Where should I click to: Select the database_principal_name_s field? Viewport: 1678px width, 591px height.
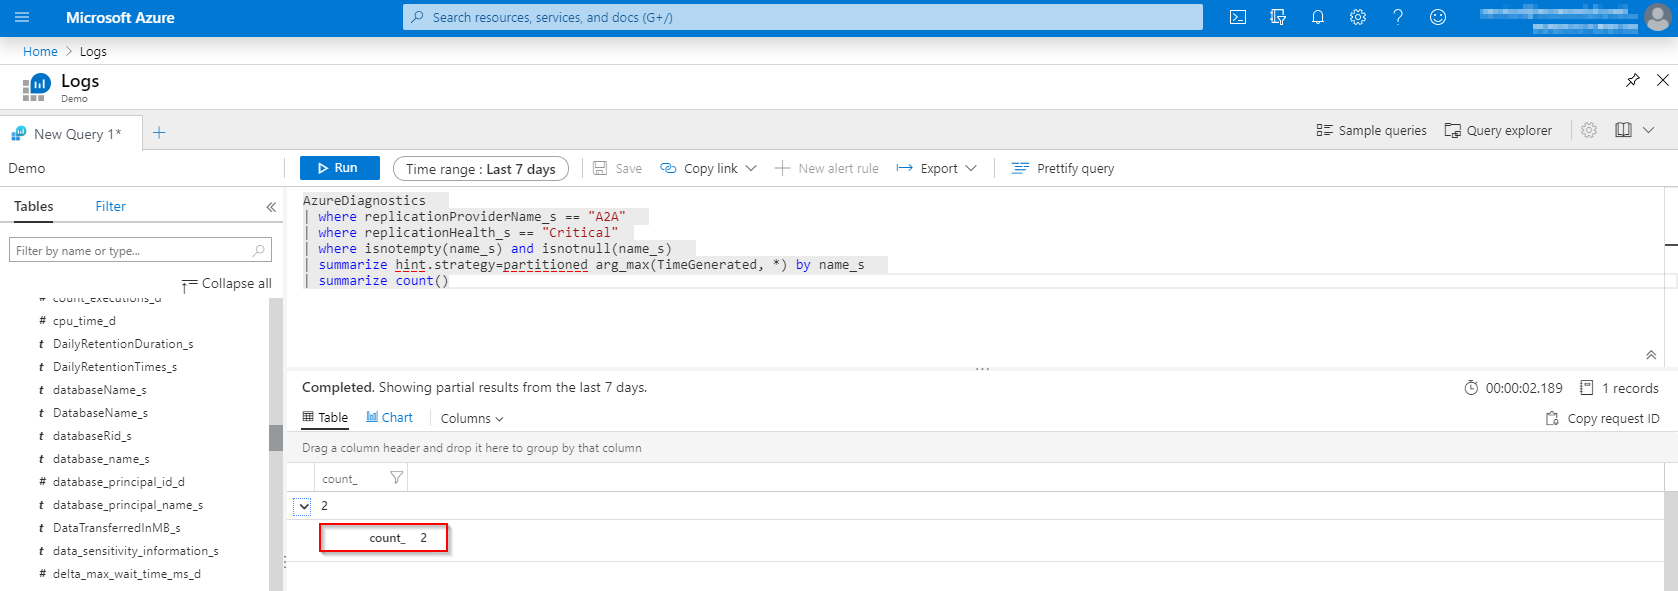pos(128,505)
